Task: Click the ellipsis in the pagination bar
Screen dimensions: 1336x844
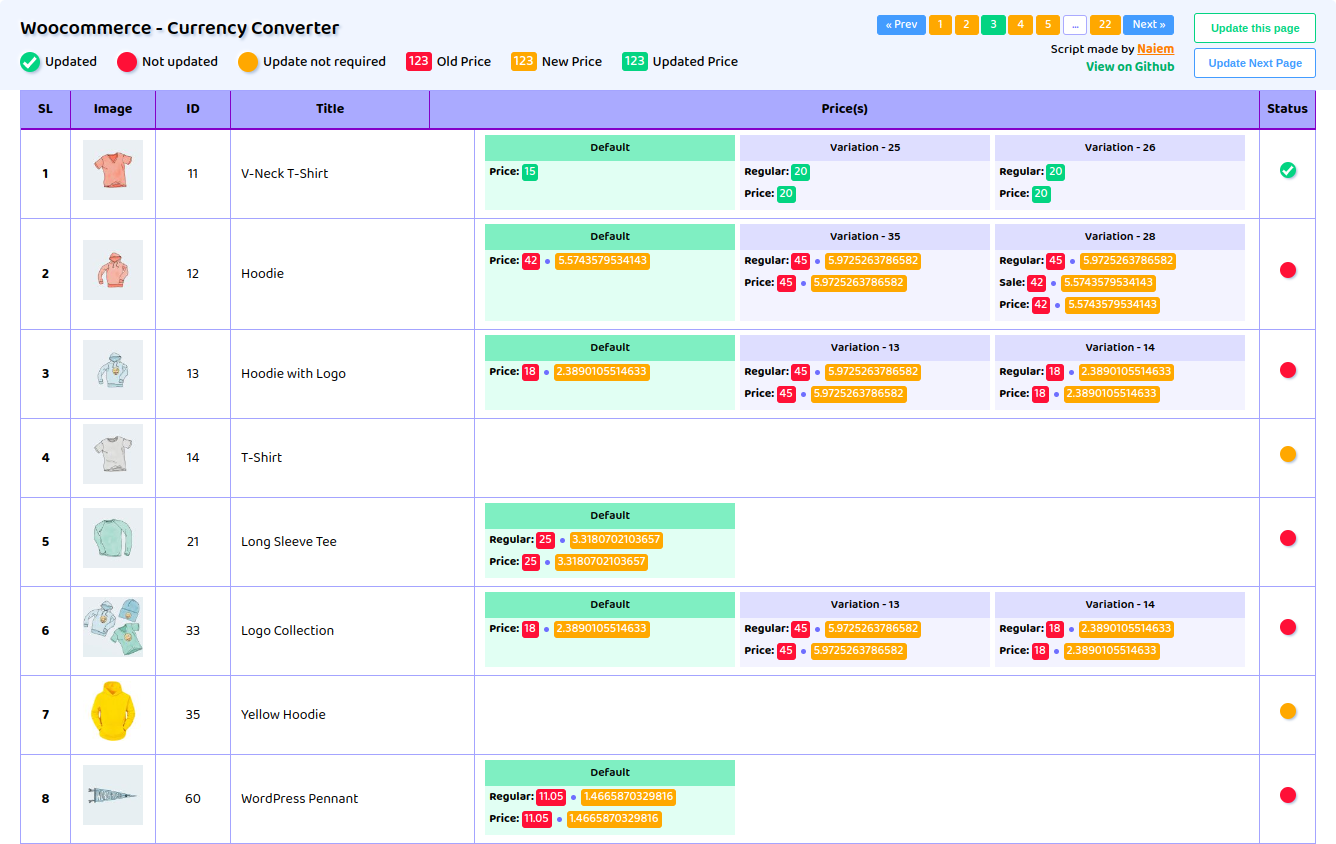Action: click(x=1074, y=24)
